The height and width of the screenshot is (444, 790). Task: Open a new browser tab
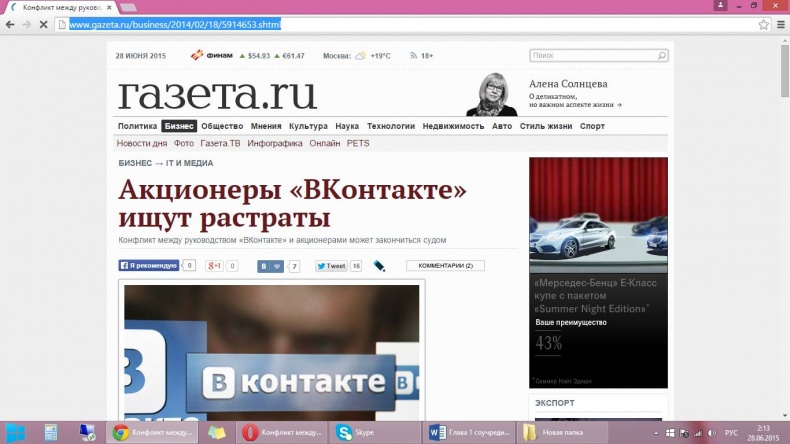coord(128,8)
